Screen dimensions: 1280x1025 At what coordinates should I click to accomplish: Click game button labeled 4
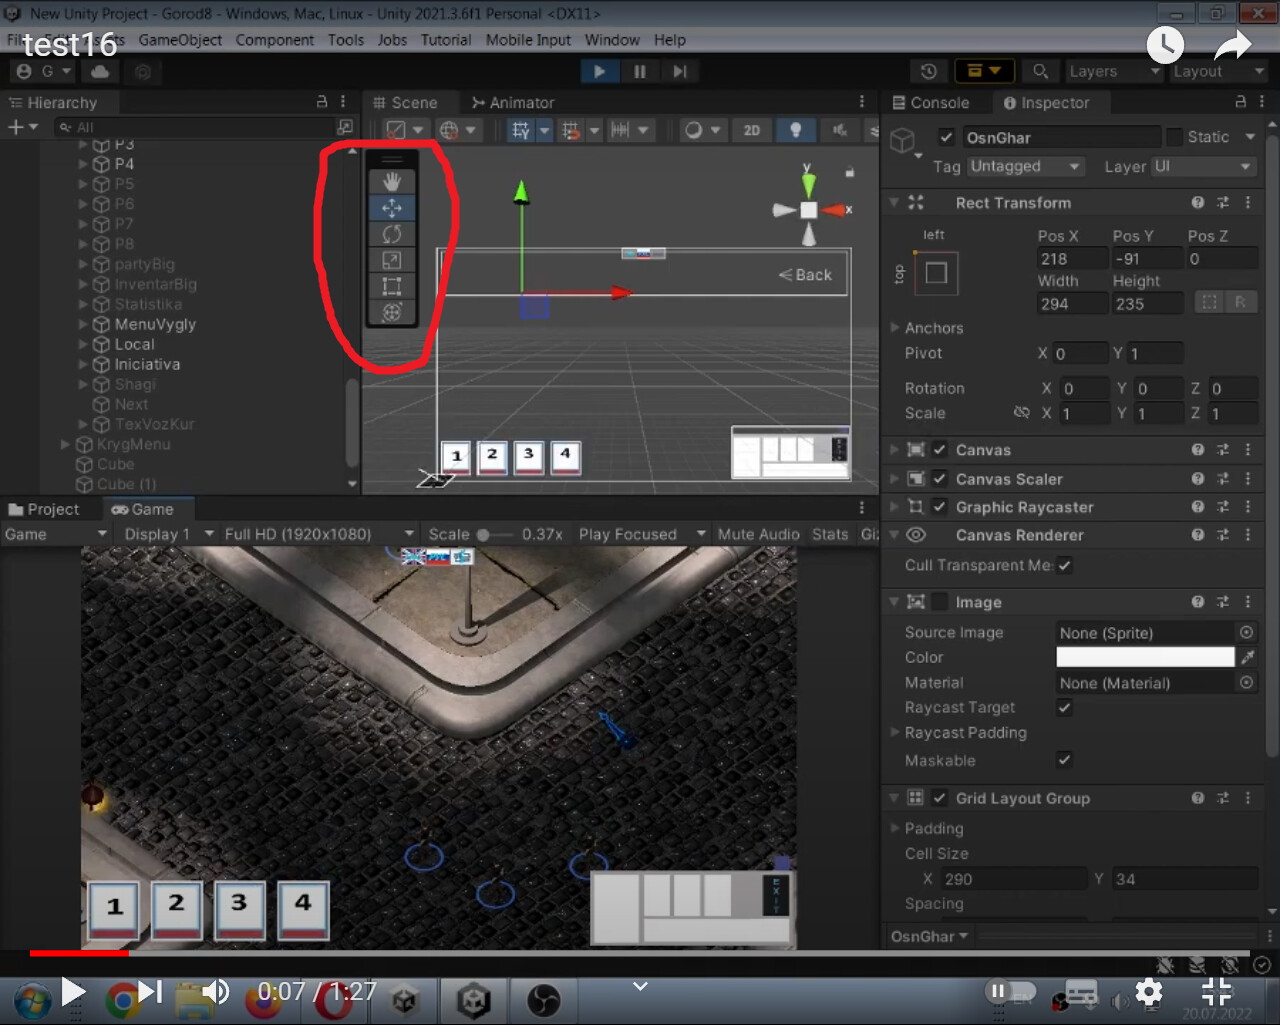pos(302,909)
